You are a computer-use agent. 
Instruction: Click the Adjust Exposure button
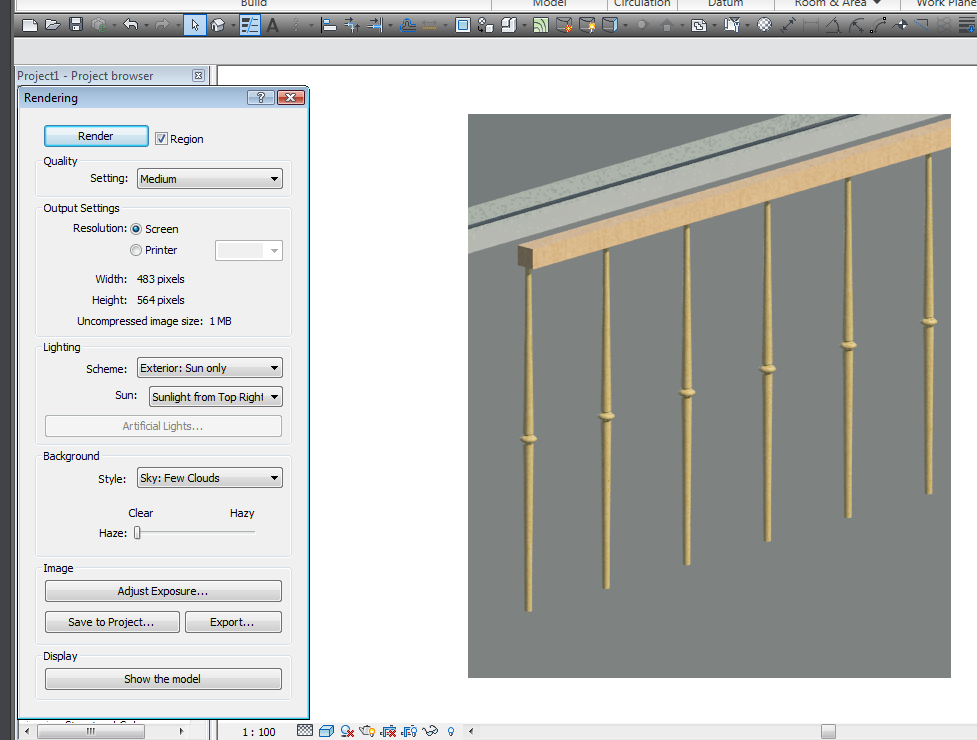click(x=163, y=591)
